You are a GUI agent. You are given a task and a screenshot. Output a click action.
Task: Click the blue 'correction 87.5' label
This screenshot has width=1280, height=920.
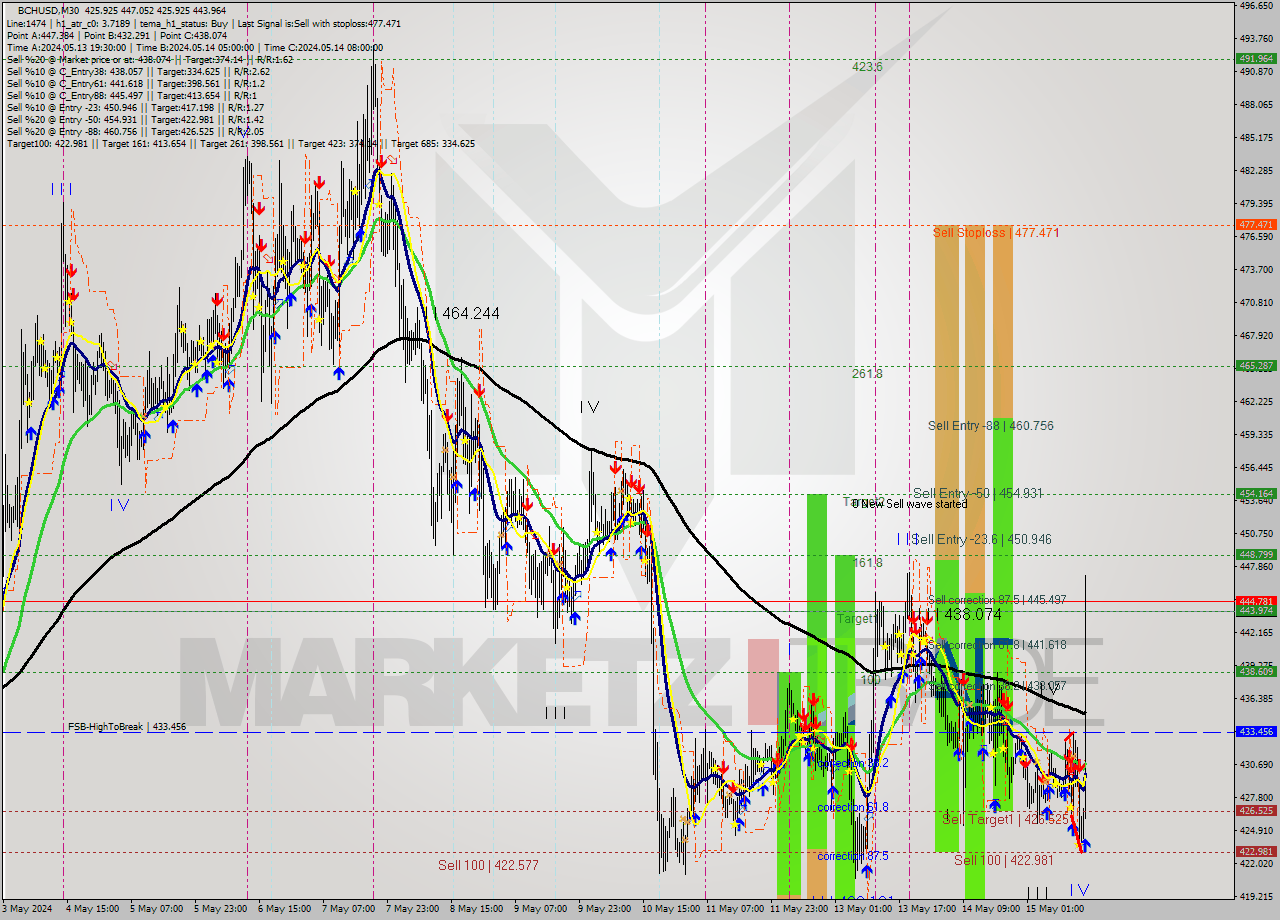click(852, 856)
